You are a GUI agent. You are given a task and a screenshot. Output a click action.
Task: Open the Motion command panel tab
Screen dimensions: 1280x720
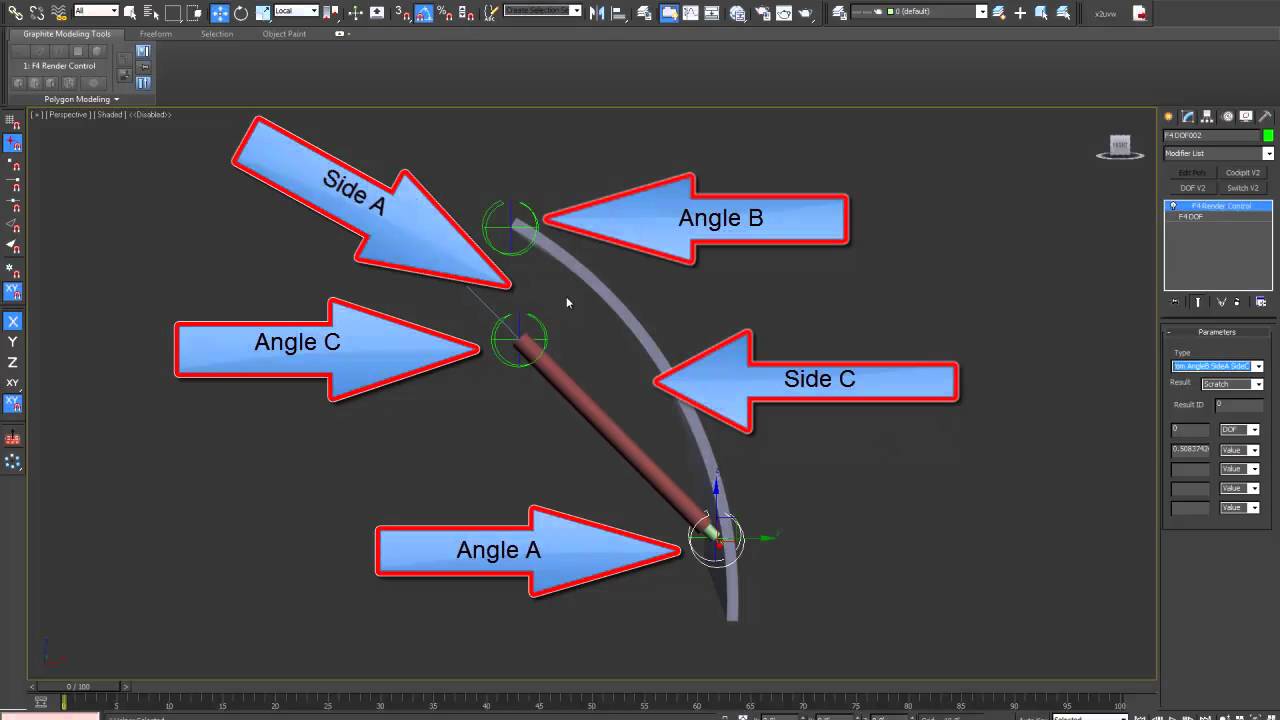point(1228,117)
